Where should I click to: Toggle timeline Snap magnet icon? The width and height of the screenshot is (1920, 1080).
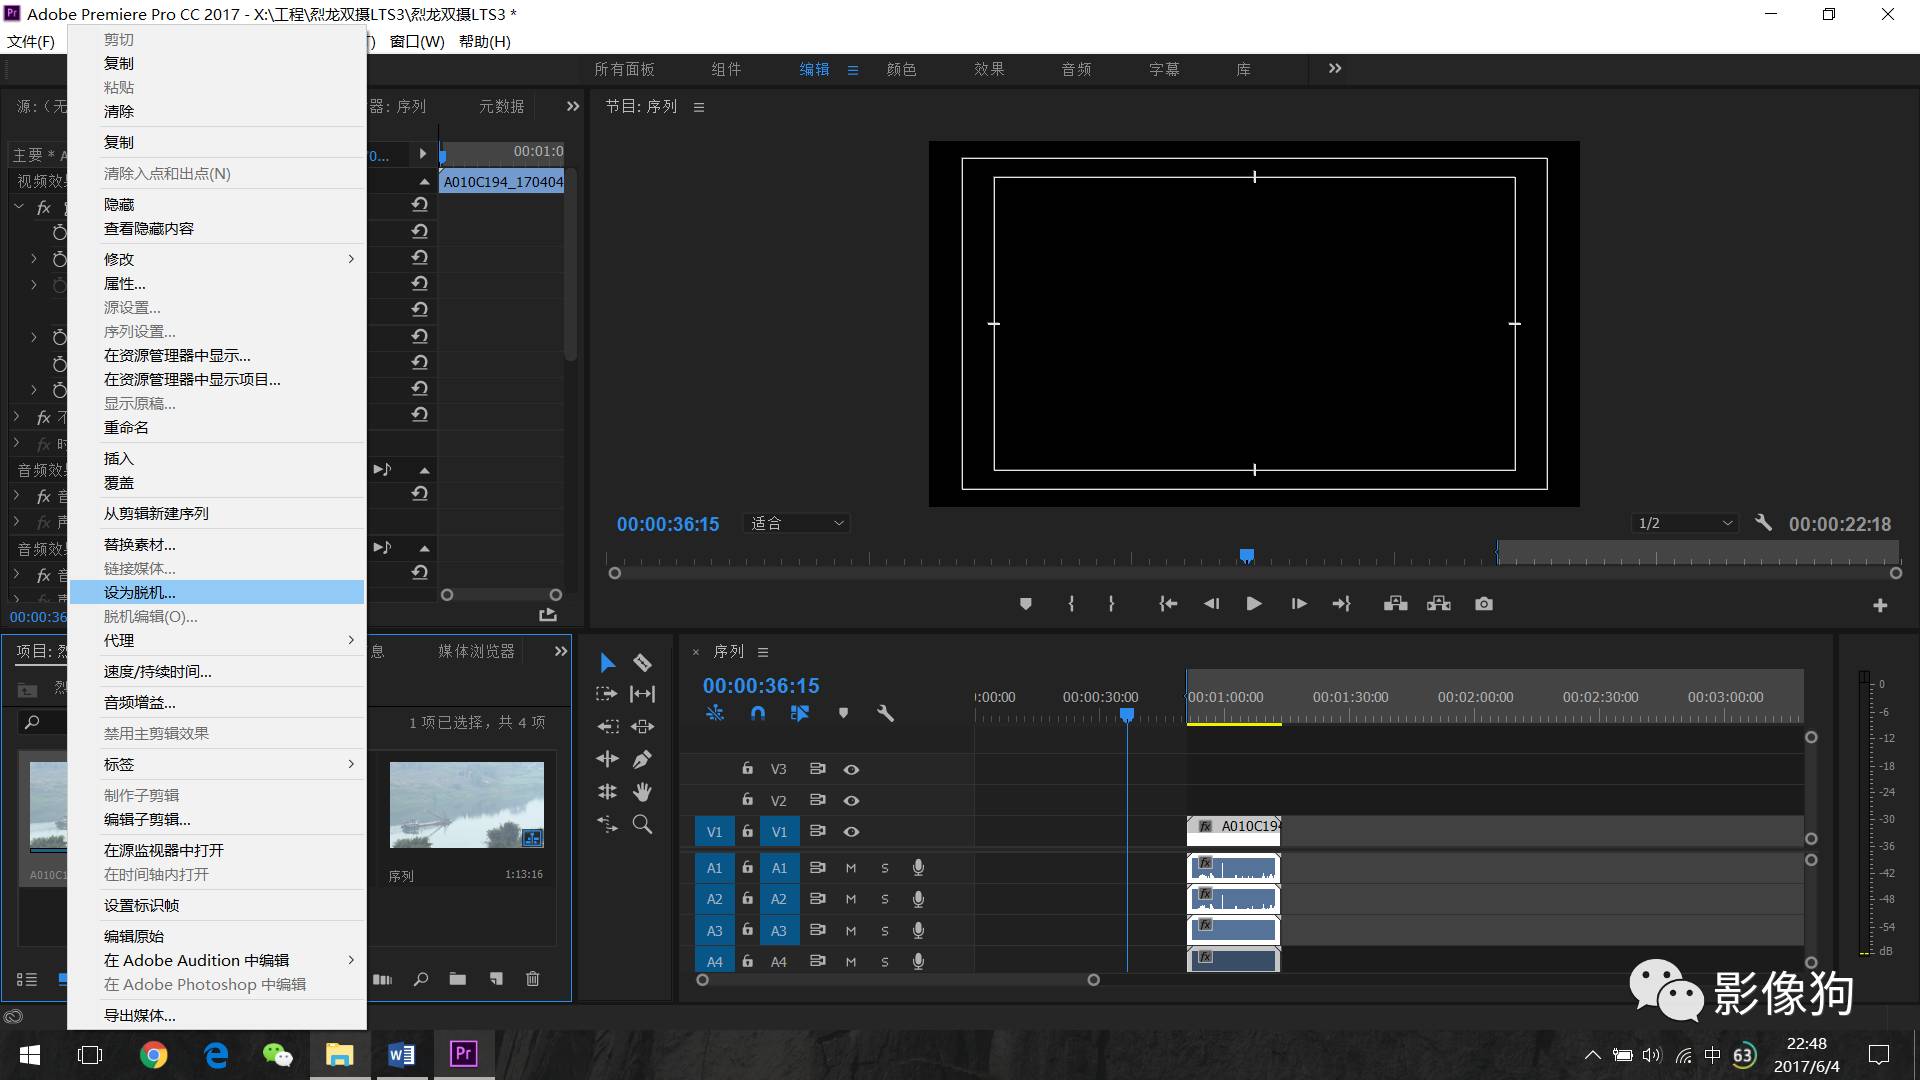pyautogui.click(x=757, y=713)
